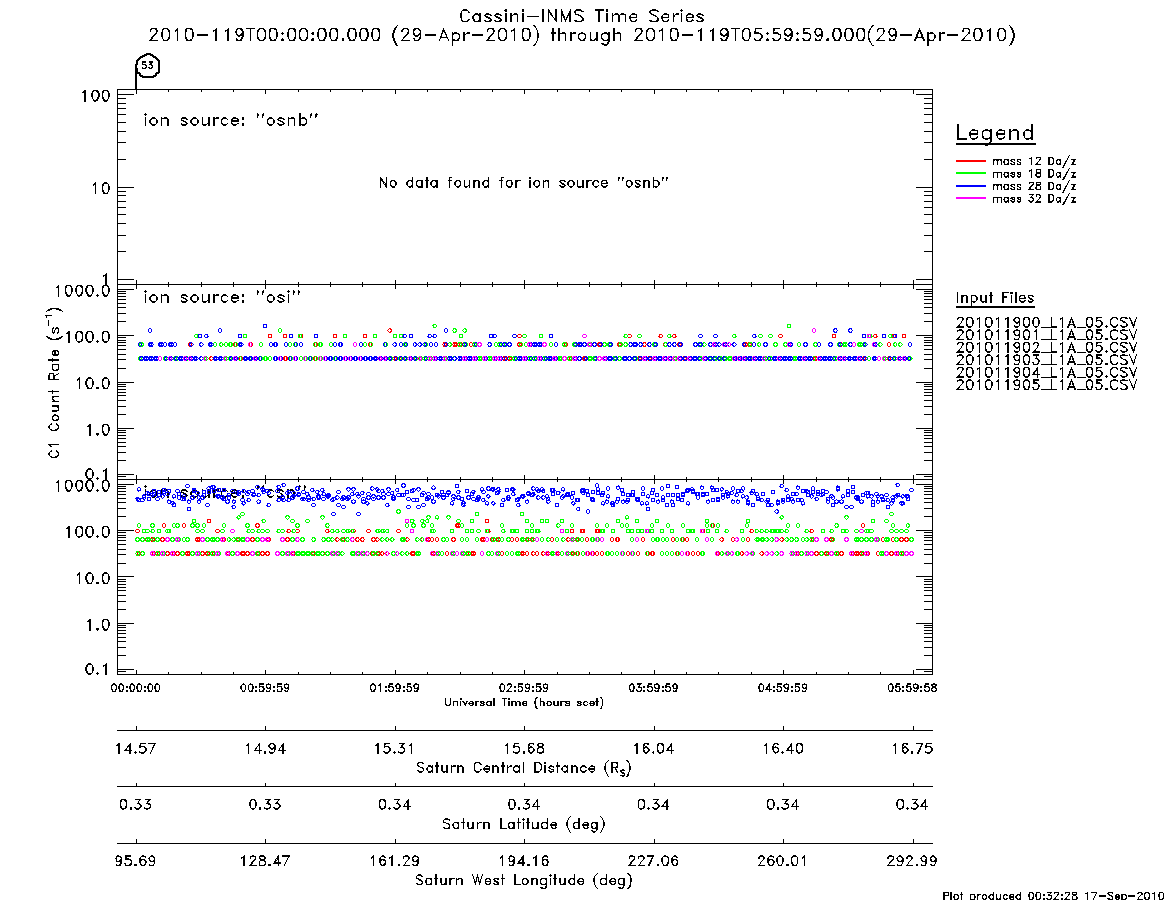1165x900 pixels.
Task: Click the ion source "osi" panel label
Action: tap(222, 297)
